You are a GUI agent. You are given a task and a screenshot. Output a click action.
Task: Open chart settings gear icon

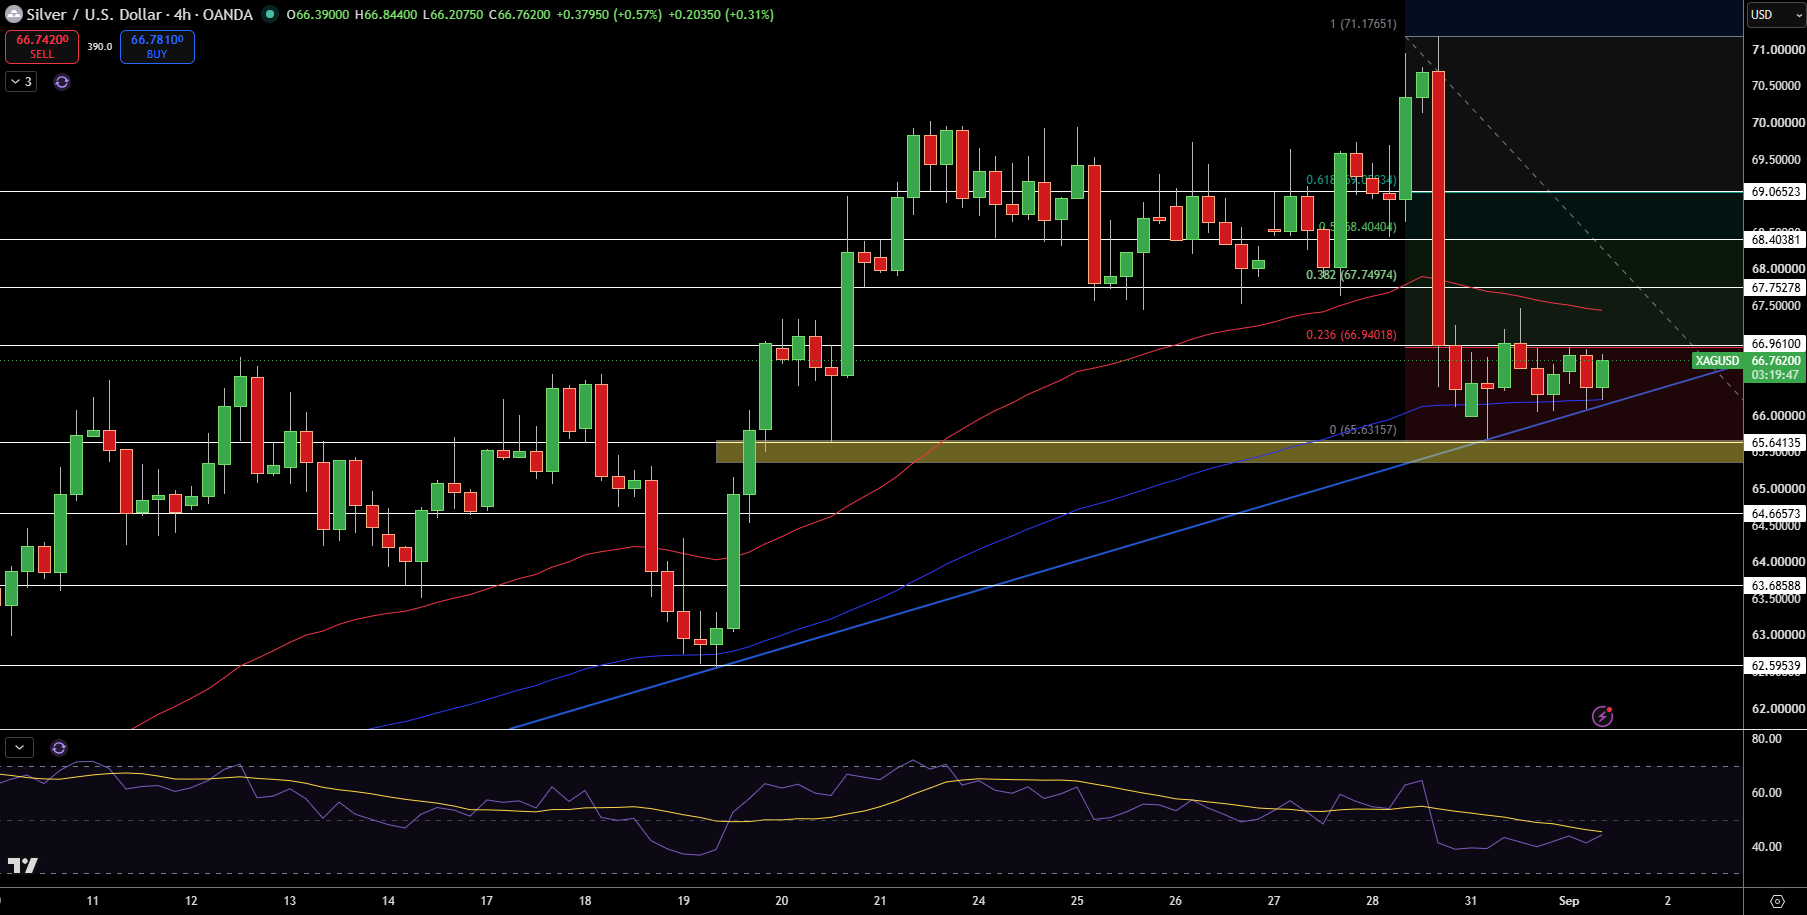coord(1777,901)
